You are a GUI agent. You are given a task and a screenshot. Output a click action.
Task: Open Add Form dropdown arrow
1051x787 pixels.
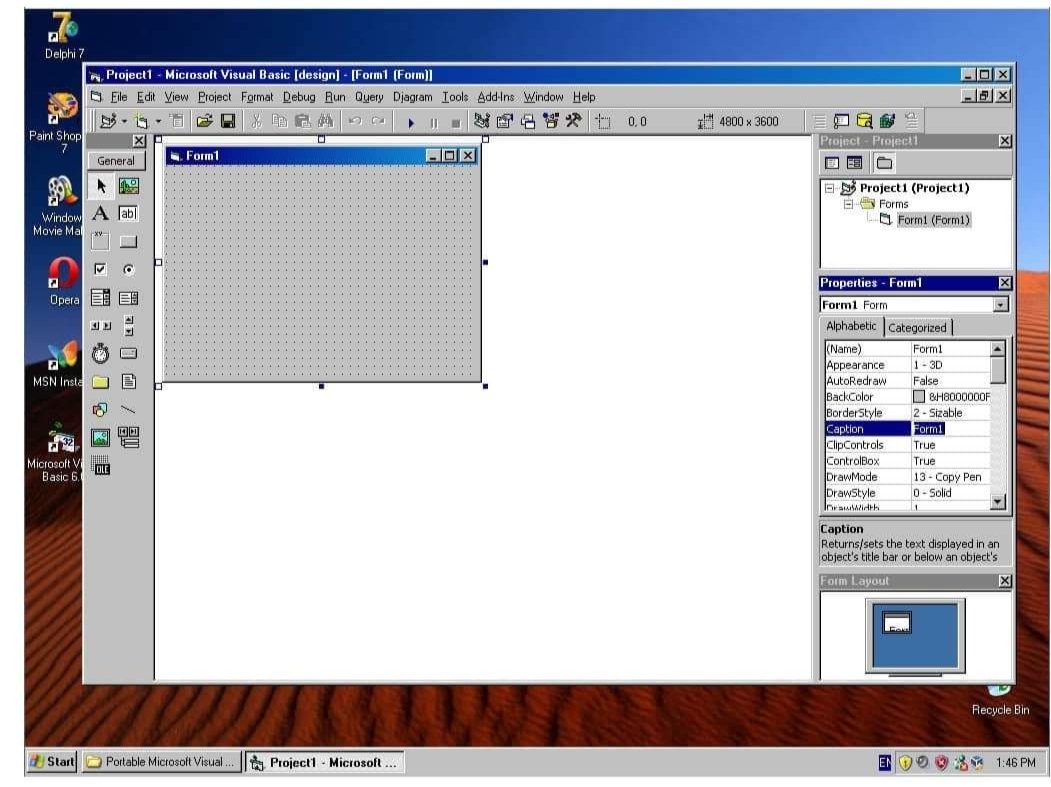pos(158,122)
